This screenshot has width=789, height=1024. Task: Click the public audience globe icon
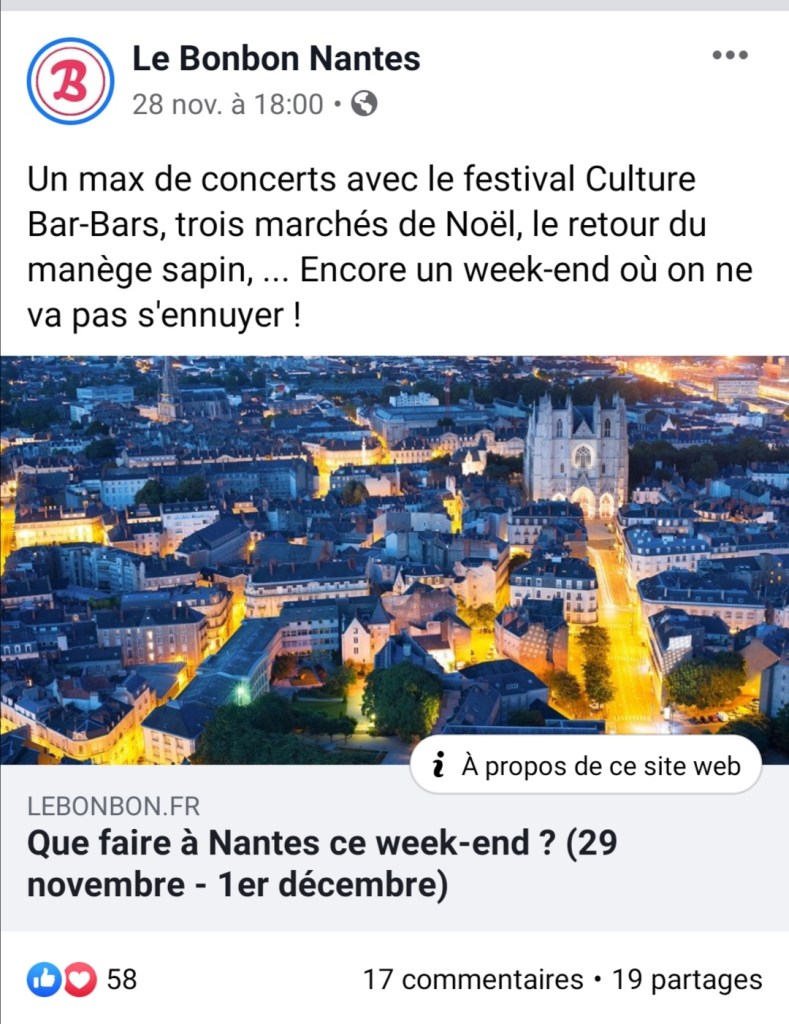click(365, 103)
